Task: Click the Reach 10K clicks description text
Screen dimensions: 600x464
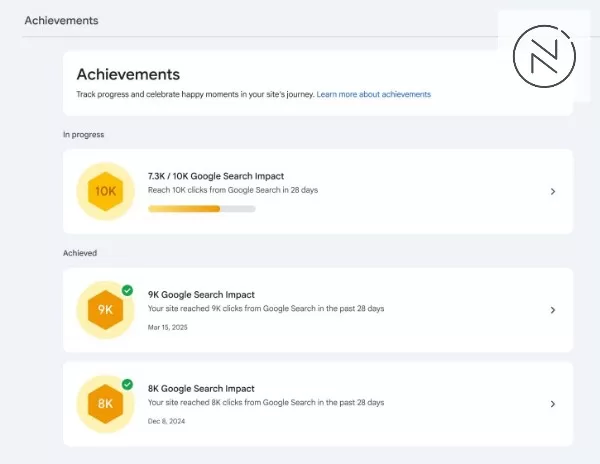Action: point(233,190)
